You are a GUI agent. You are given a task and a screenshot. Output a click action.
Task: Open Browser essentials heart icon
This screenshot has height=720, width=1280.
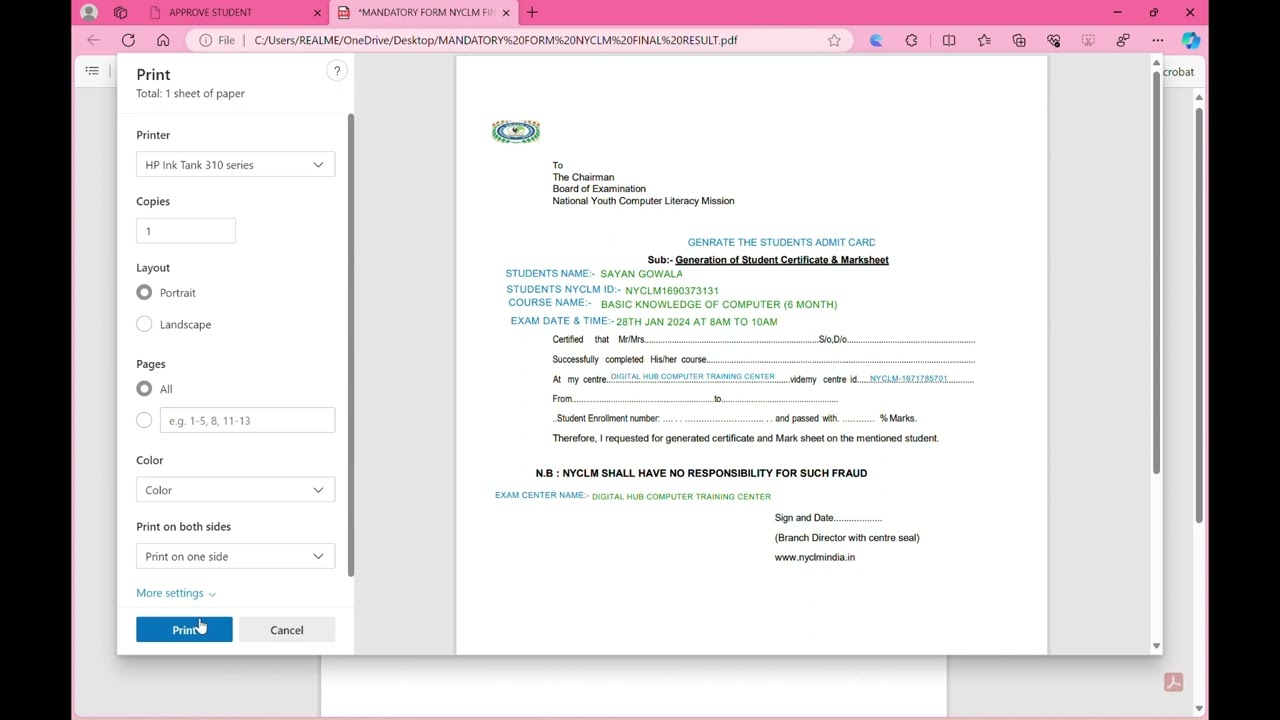click(x=1054, y=40)
